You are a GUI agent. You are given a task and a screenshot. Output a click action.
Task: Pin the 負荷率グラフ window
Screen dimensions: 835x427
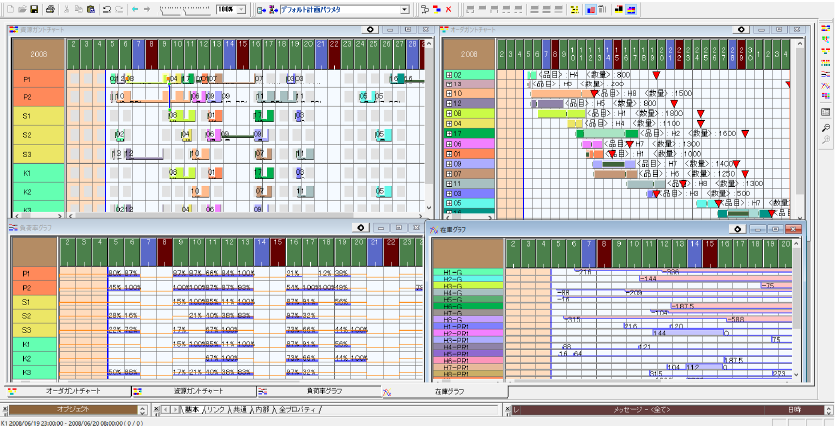coord(361,228)
